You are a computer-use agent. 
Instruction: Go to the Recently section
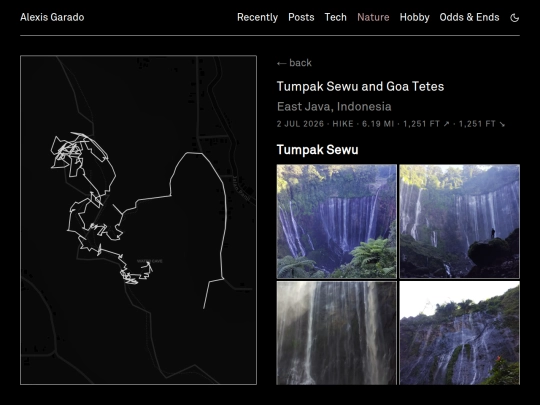[257, 17]
